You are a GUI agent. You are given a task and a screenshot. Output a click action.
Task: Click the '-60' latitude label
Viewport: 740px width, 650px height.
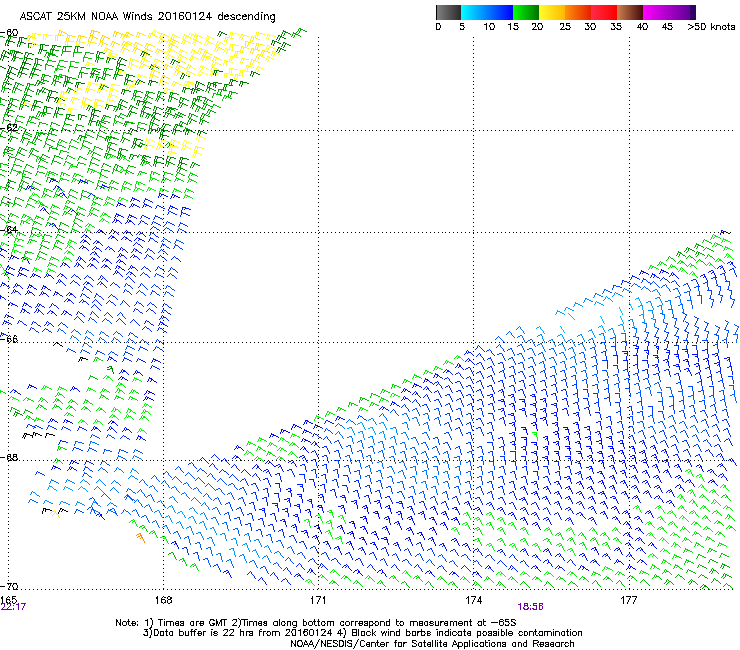pos(9,33)
